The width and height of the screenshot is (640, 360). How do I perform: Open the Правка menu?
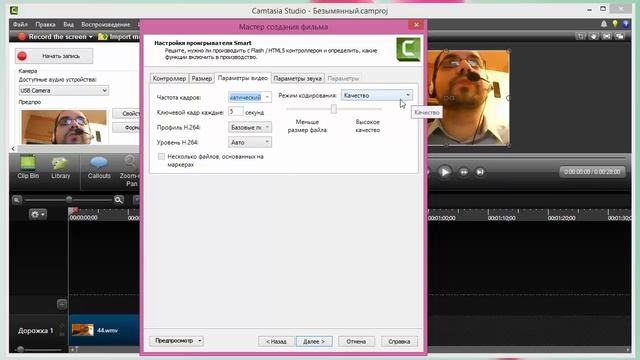(x=45, y=24)
